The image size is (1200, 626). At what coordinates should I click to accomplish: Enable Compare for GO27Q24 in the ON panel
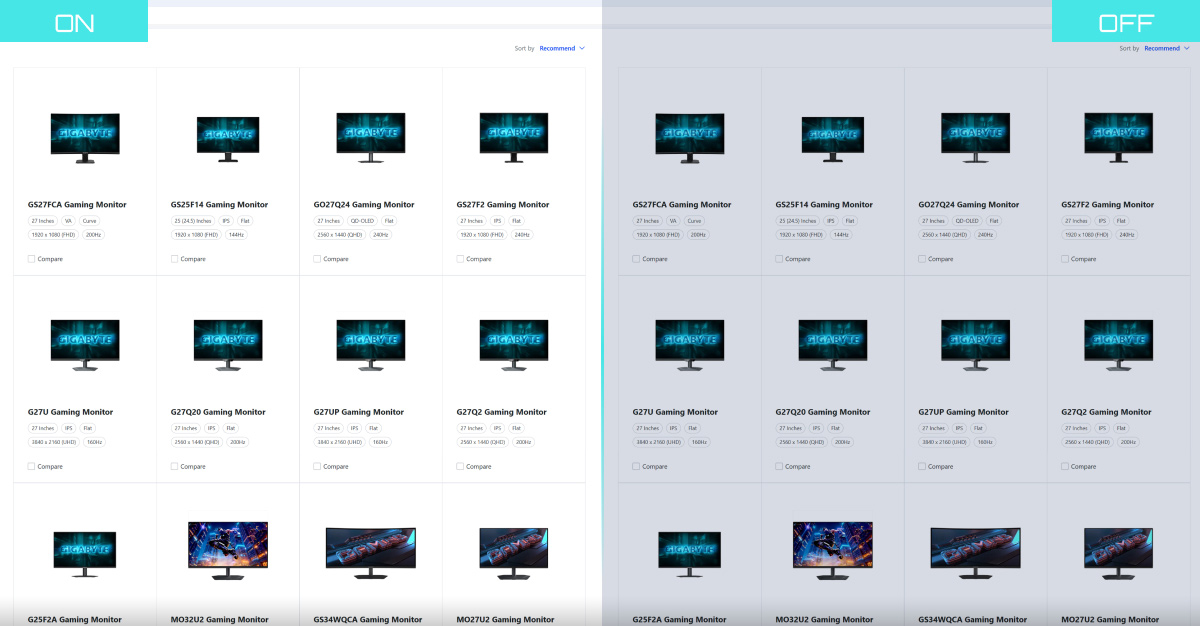click(318, 259)
